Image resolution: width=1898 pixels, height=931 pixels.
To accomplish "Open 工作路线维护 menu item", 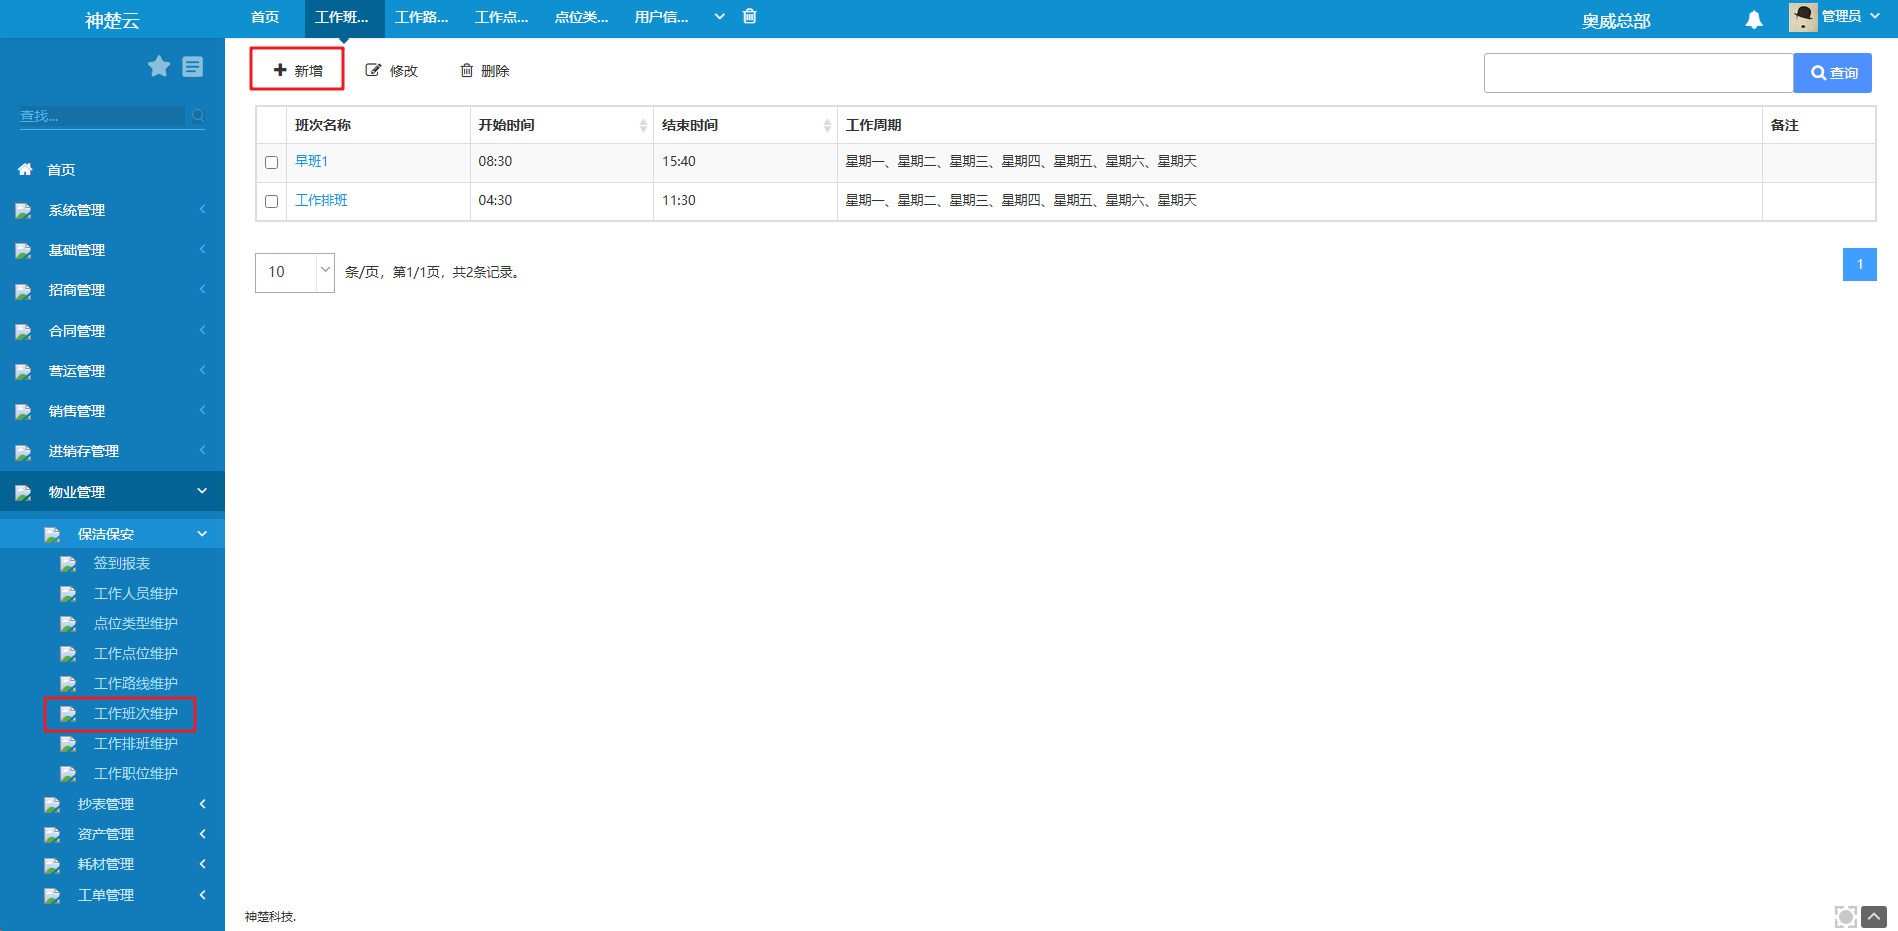I will click(136, 684).
